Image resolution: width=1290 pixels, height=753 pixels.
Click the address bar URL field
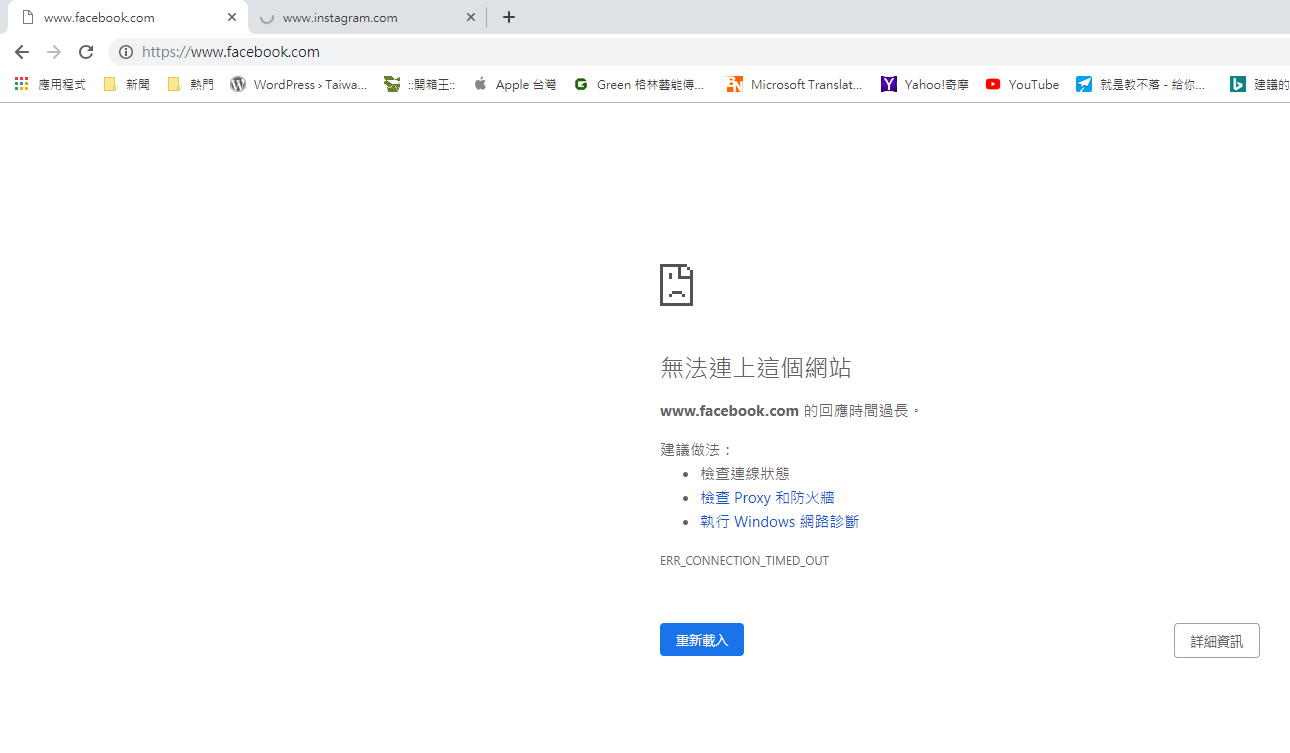[x=700, y=52]
